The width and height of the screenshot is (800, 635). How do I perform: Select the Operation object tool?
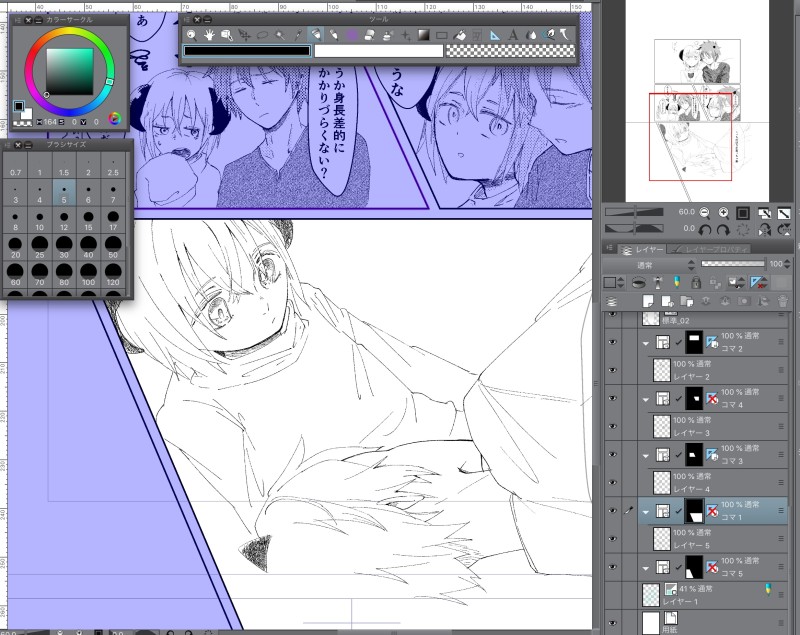click(227, 35)
